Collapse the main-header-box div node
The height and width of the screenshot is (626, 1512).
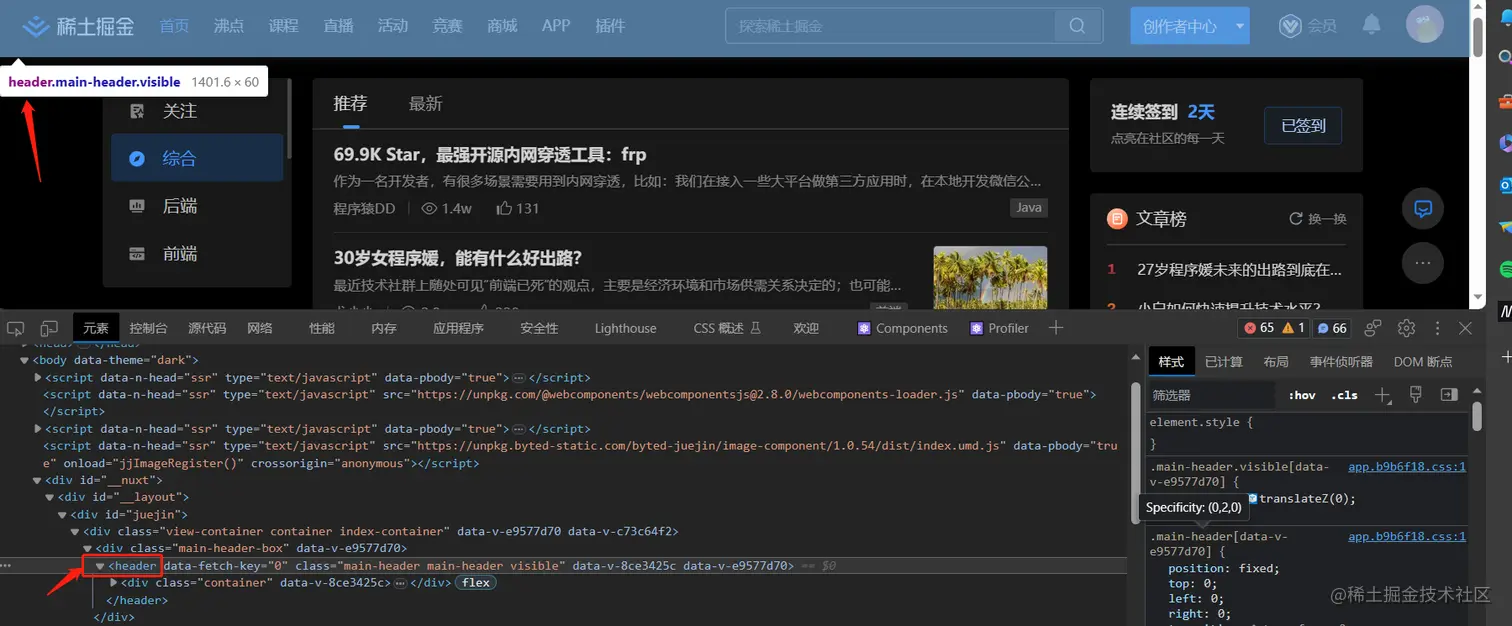point(88,548)
